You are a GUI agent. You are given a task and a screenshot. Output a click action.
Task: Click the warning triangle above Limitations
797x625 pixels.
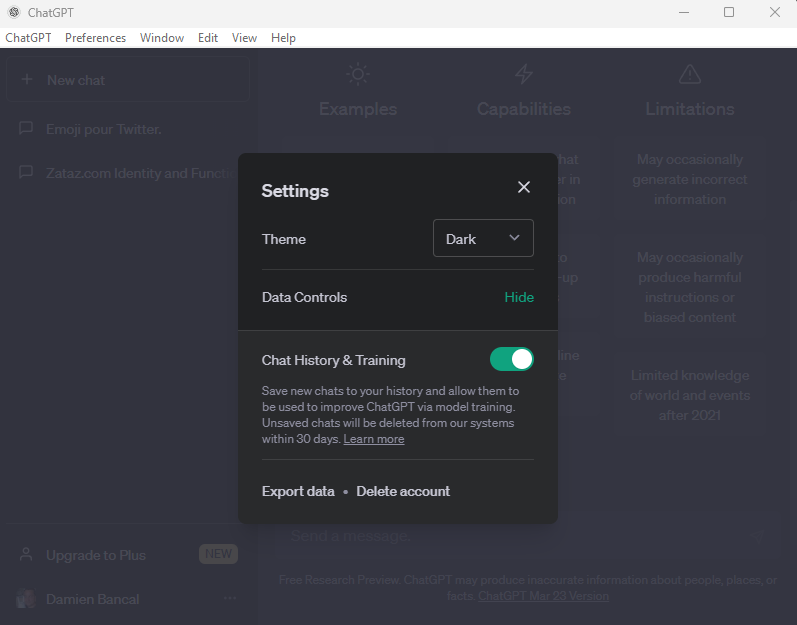pyautogui.click(x=690, y=74)
